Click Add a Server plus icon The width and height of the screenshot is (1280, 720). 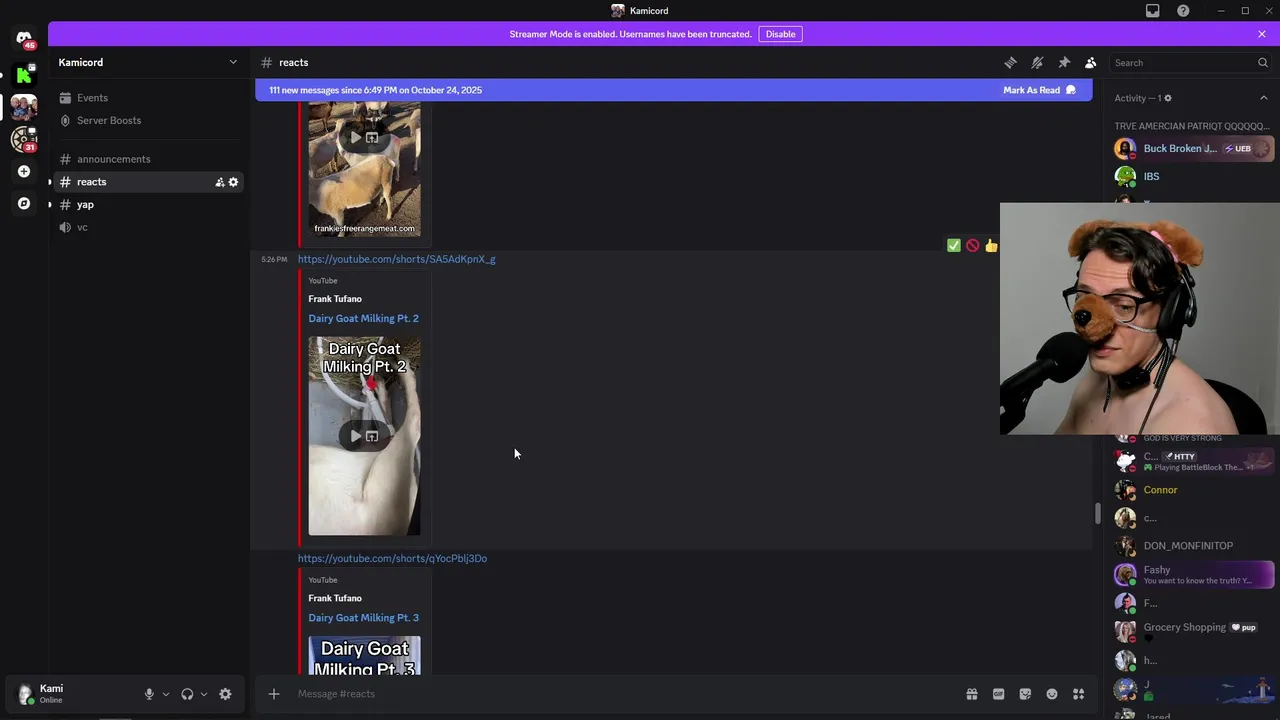(x=24, y=171)
